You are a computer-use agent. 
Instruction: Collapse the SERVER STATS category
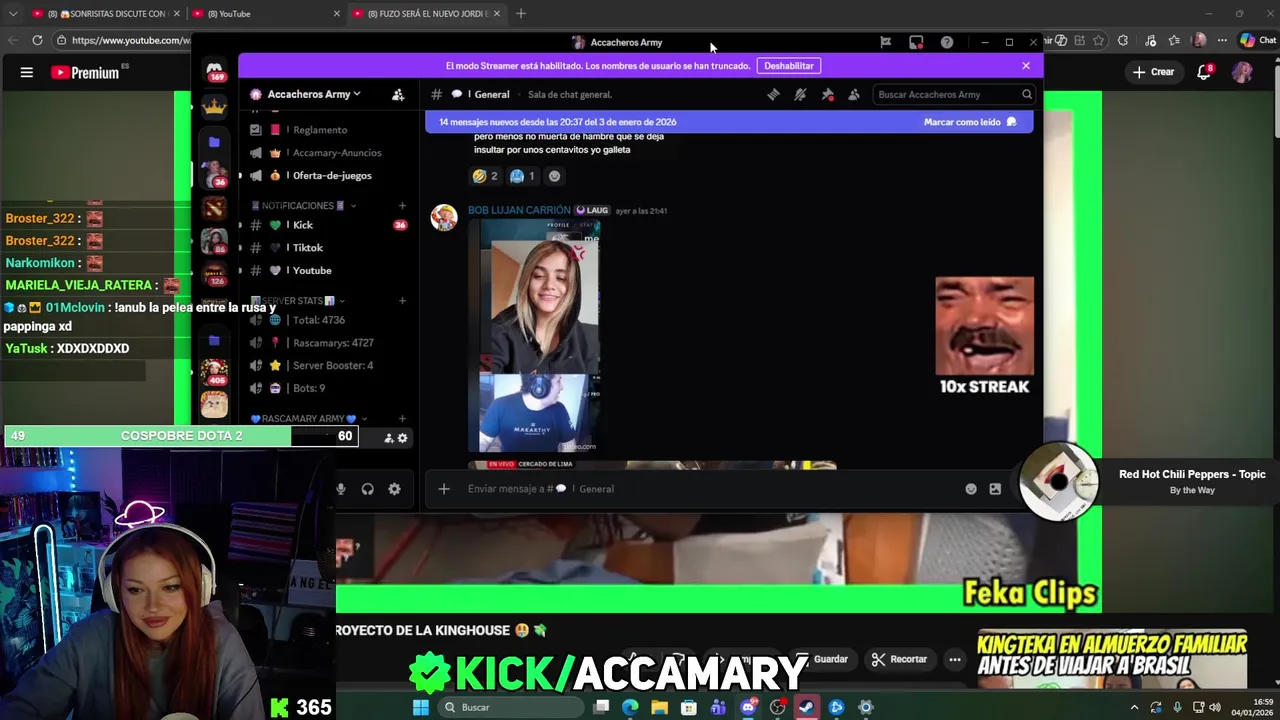tap(297, 300)
